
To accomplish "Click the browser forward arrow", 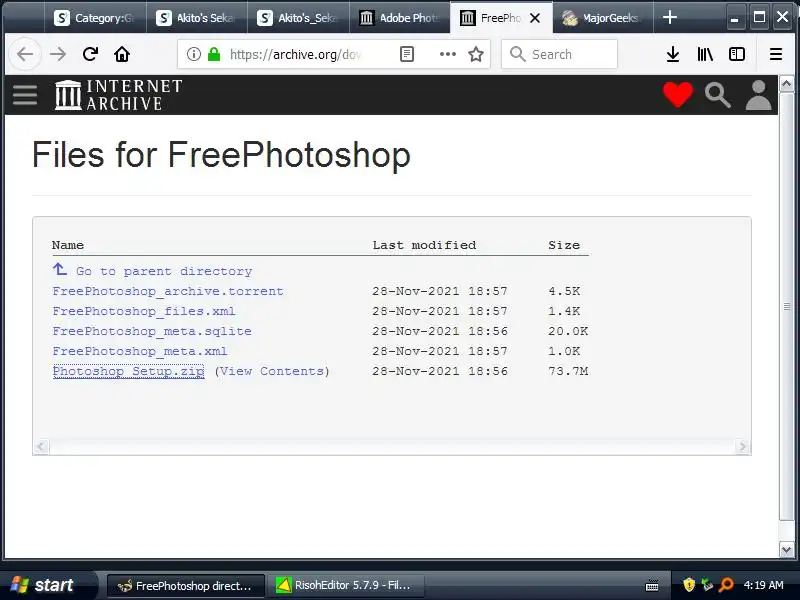I will pyautogui.click(x=58, y=54).
